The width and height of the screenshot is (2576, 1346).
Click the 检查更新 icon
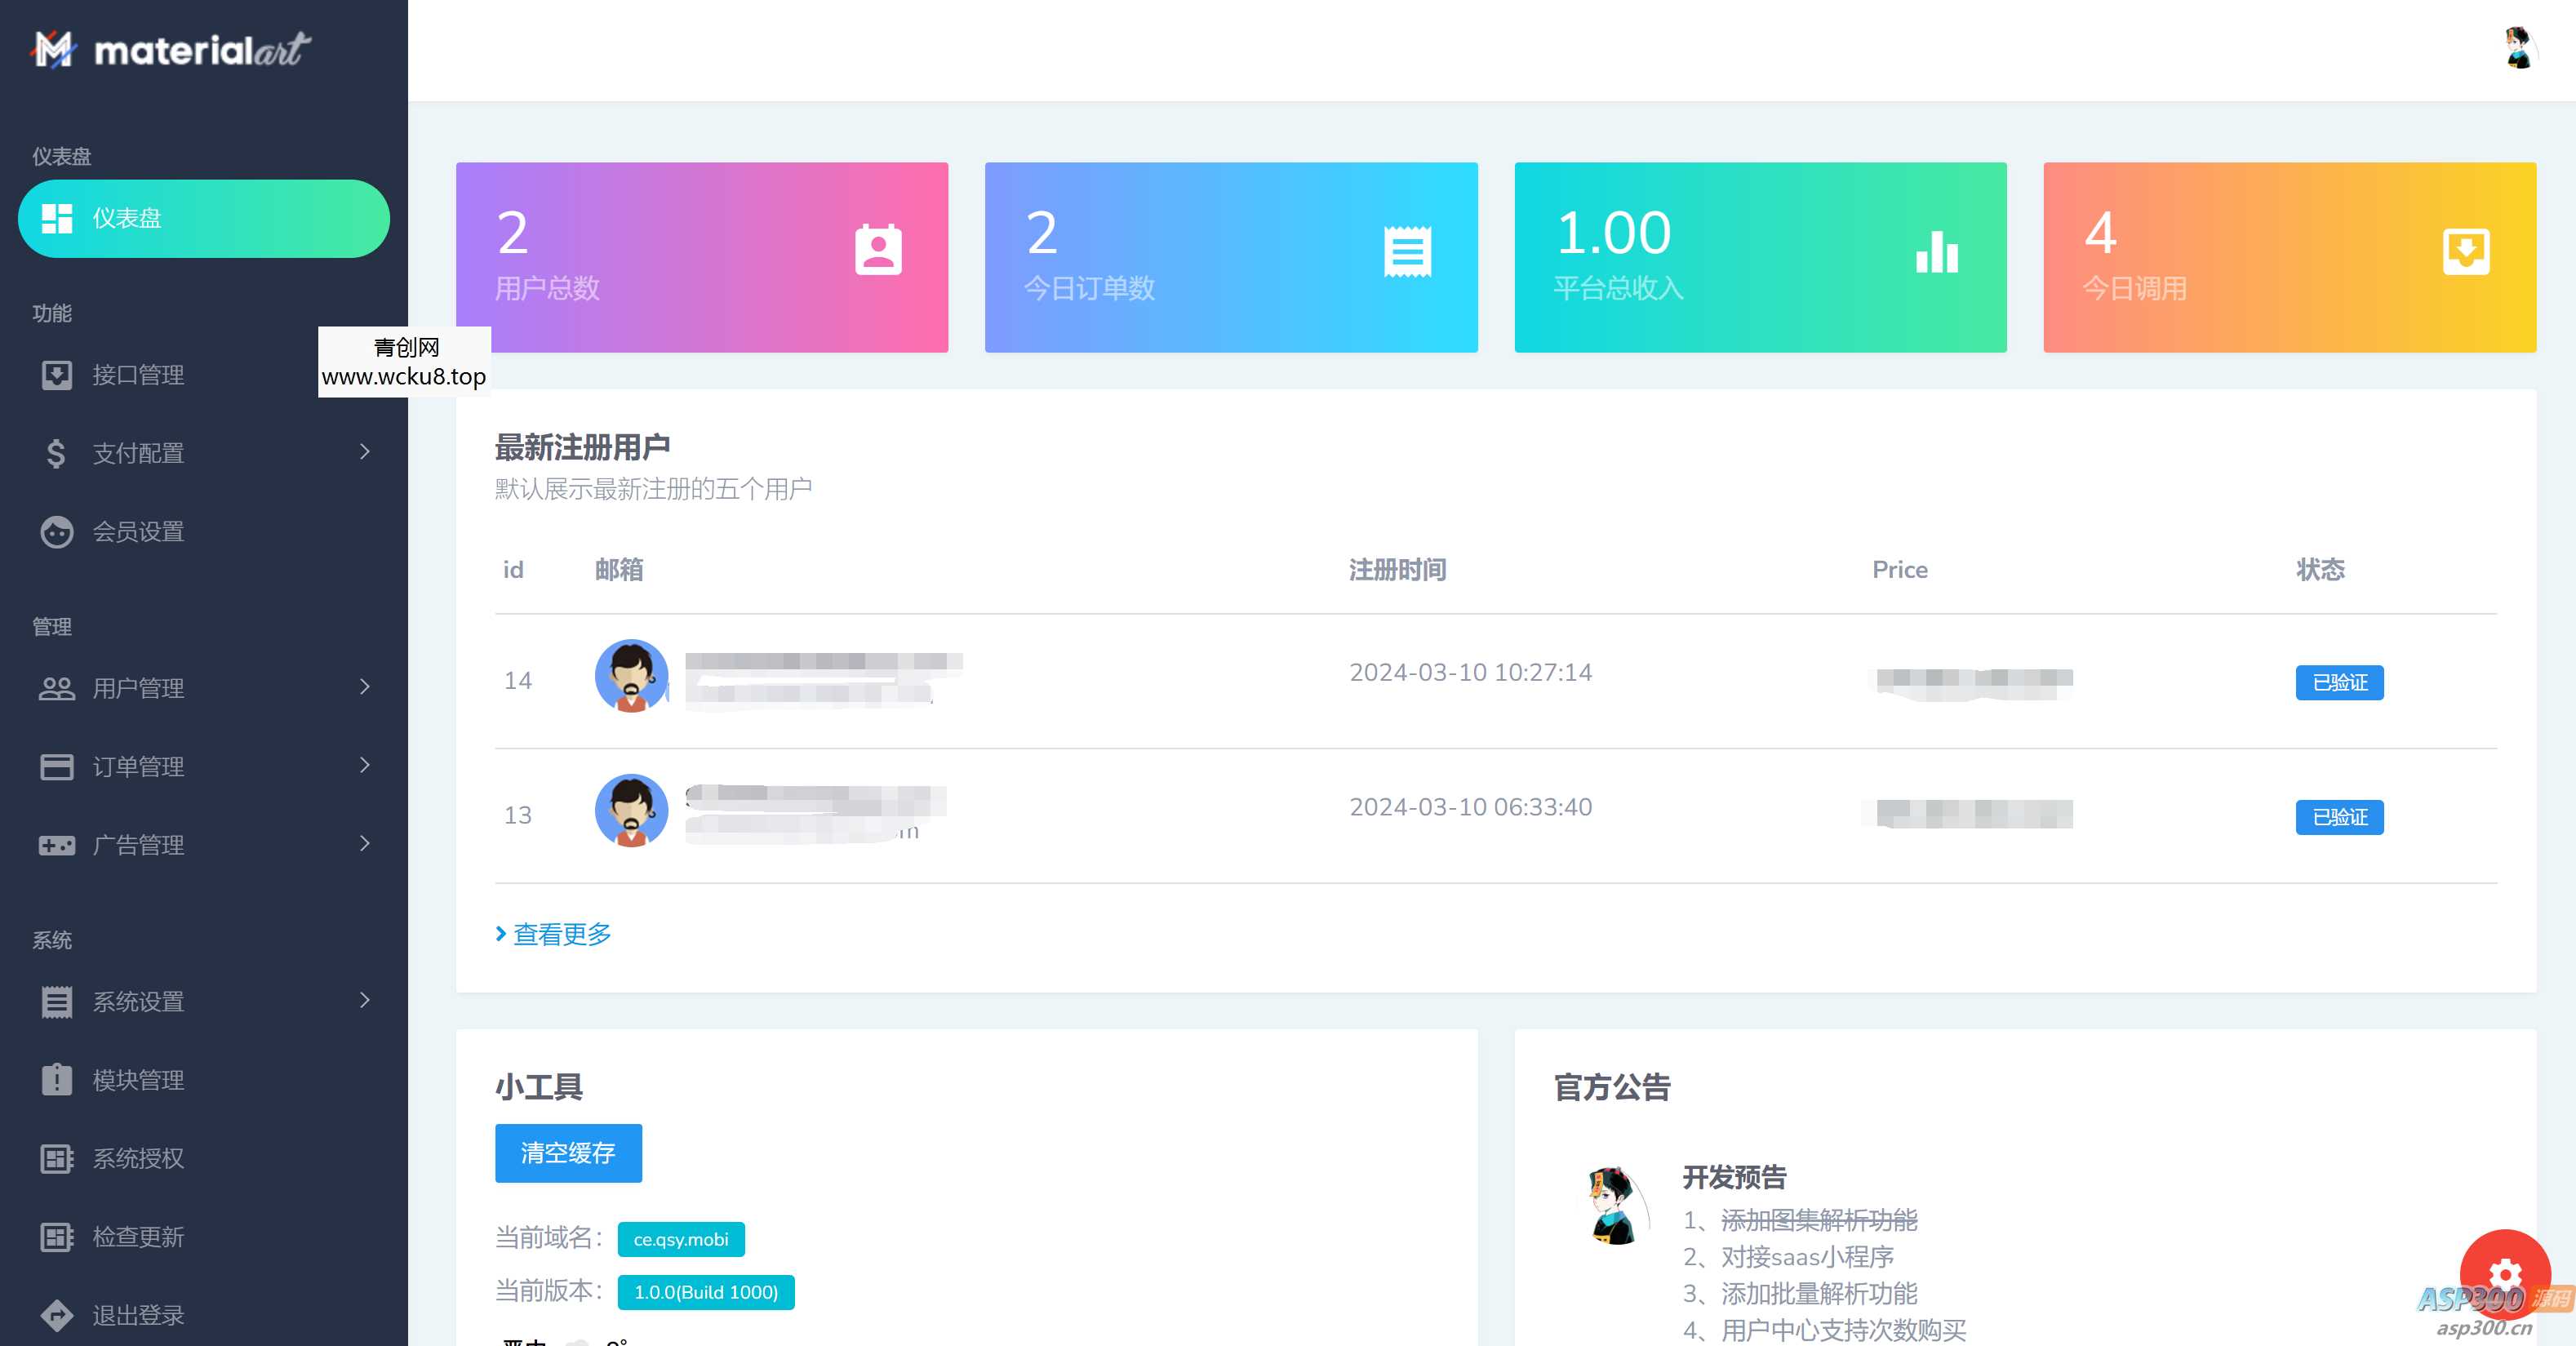(x=56, y=1238)
